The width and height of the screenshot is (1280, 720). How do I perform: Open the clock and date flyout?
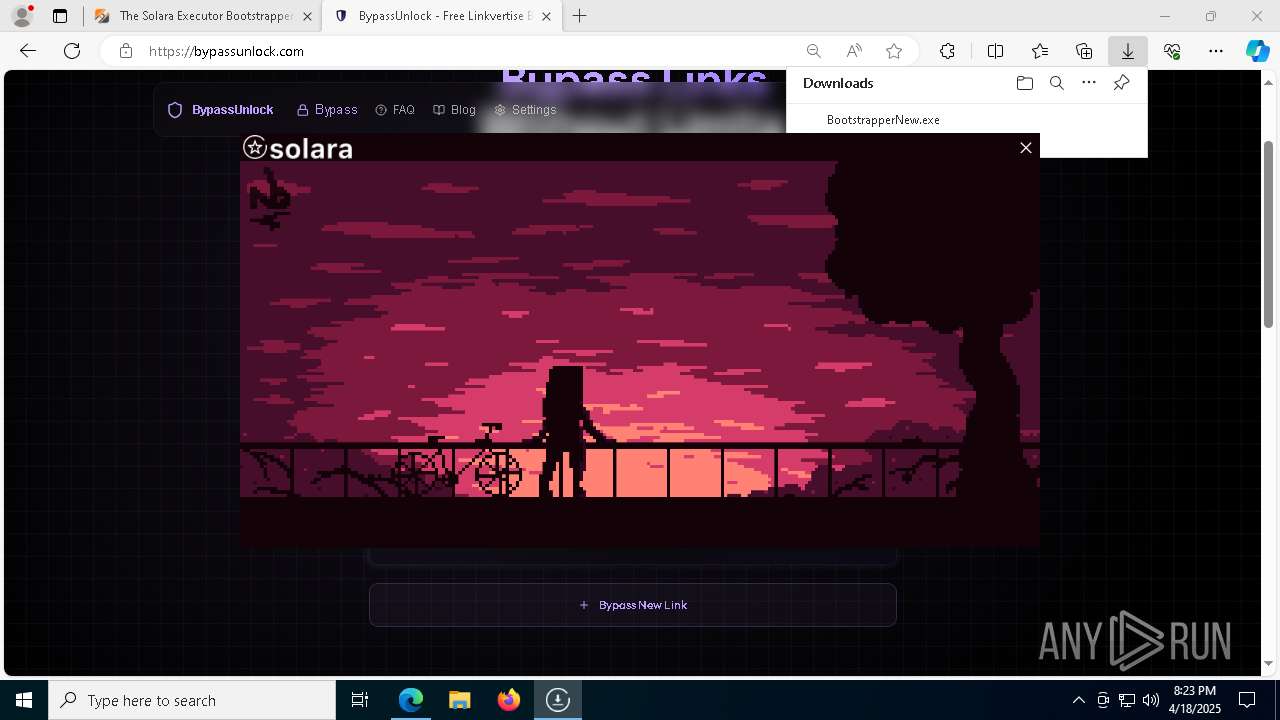click(x=1194, y=700)
